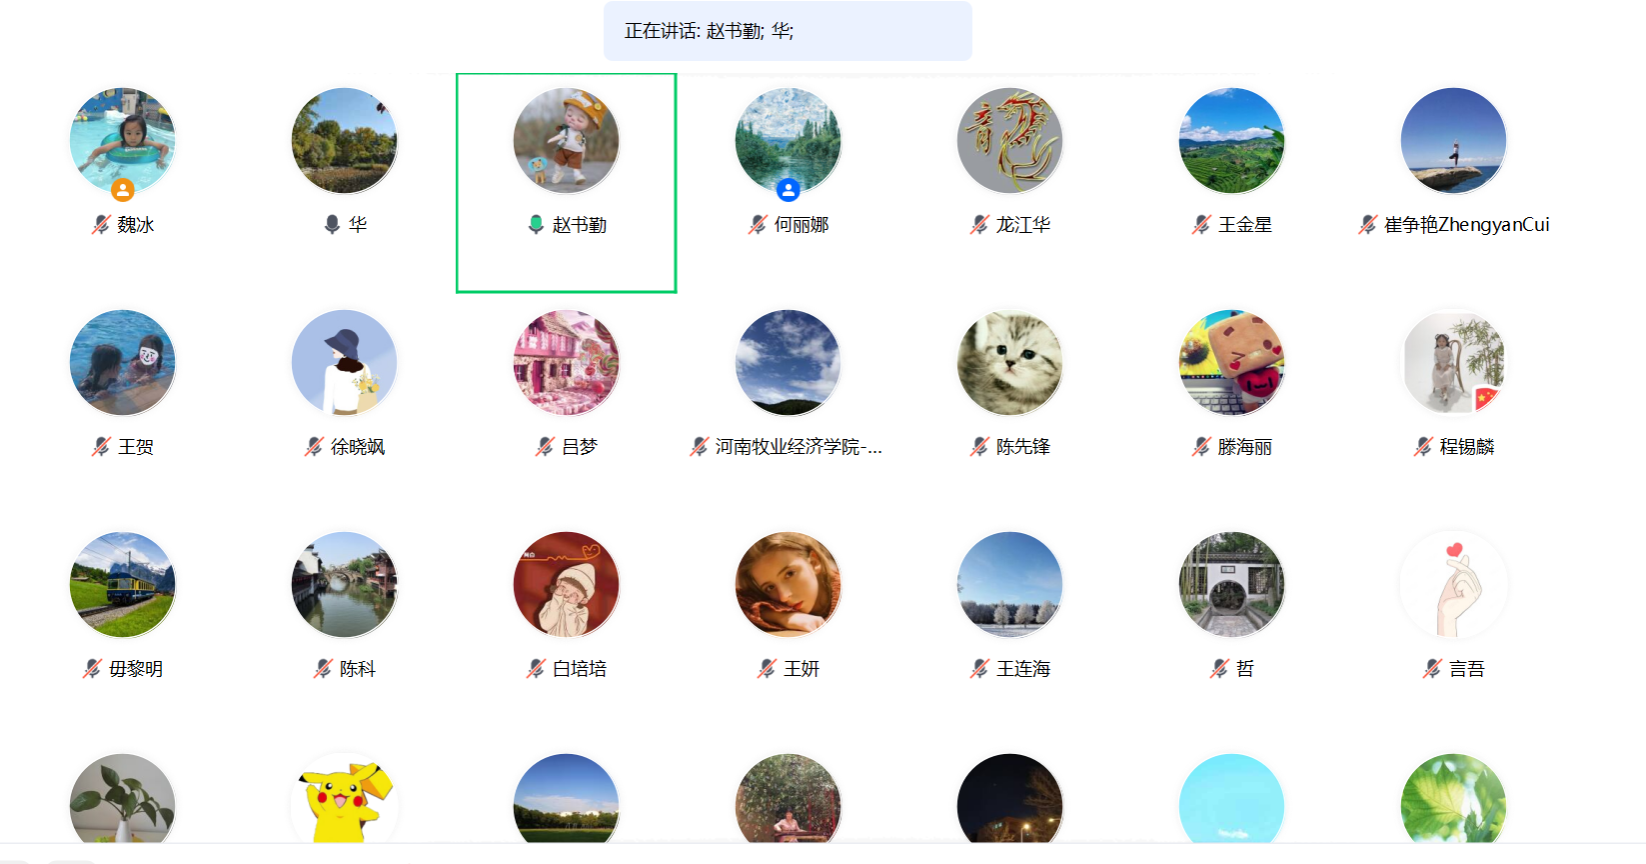Click the muted mic icon beside 崔争艳ZhengyanCui

pyautogui.click(x=1368, y=225)
